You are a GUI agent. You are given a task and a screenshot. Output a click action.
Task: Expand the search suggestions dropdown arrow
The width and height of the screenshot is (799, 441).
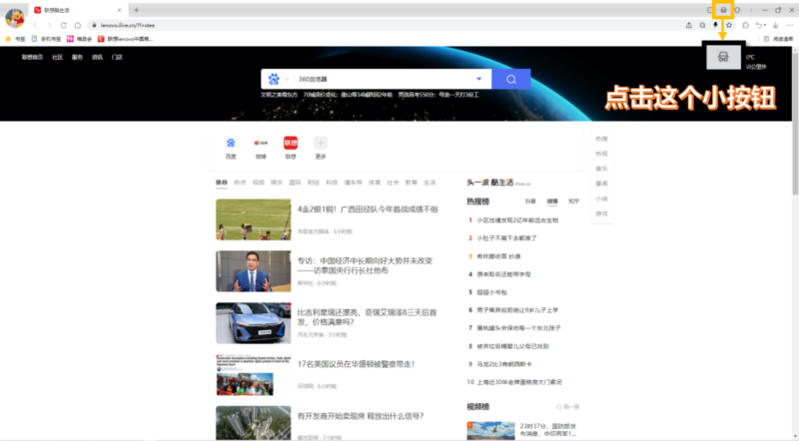point(479,79)
